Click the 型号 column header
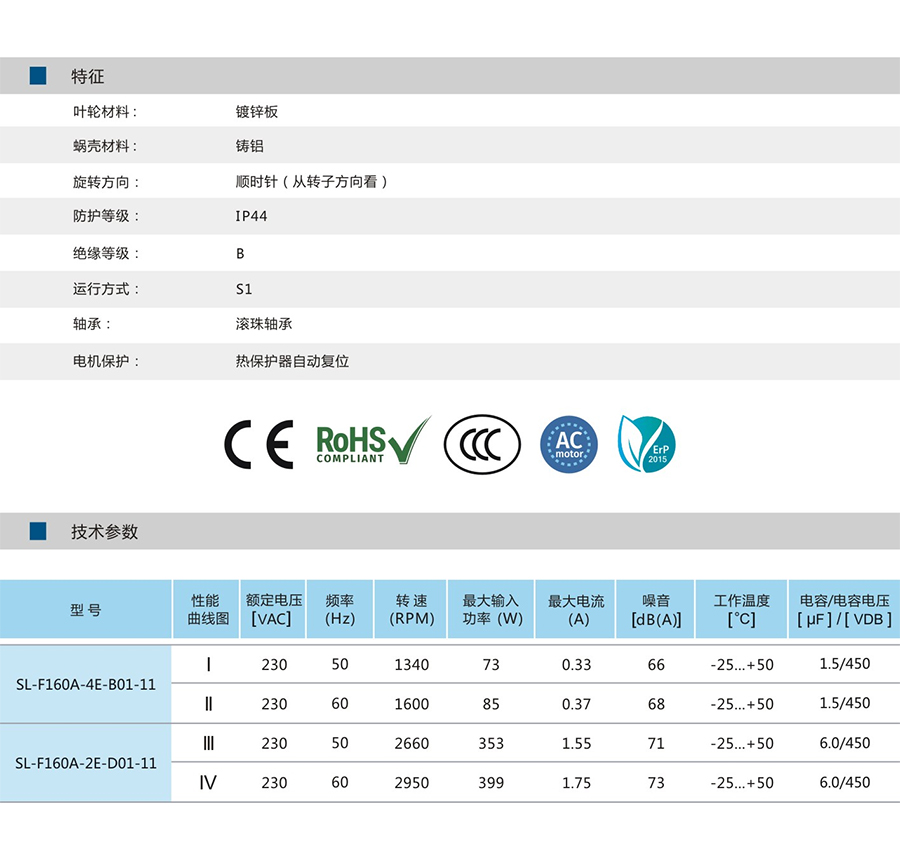Screen dimensions: 900x863 click(86, 609)
